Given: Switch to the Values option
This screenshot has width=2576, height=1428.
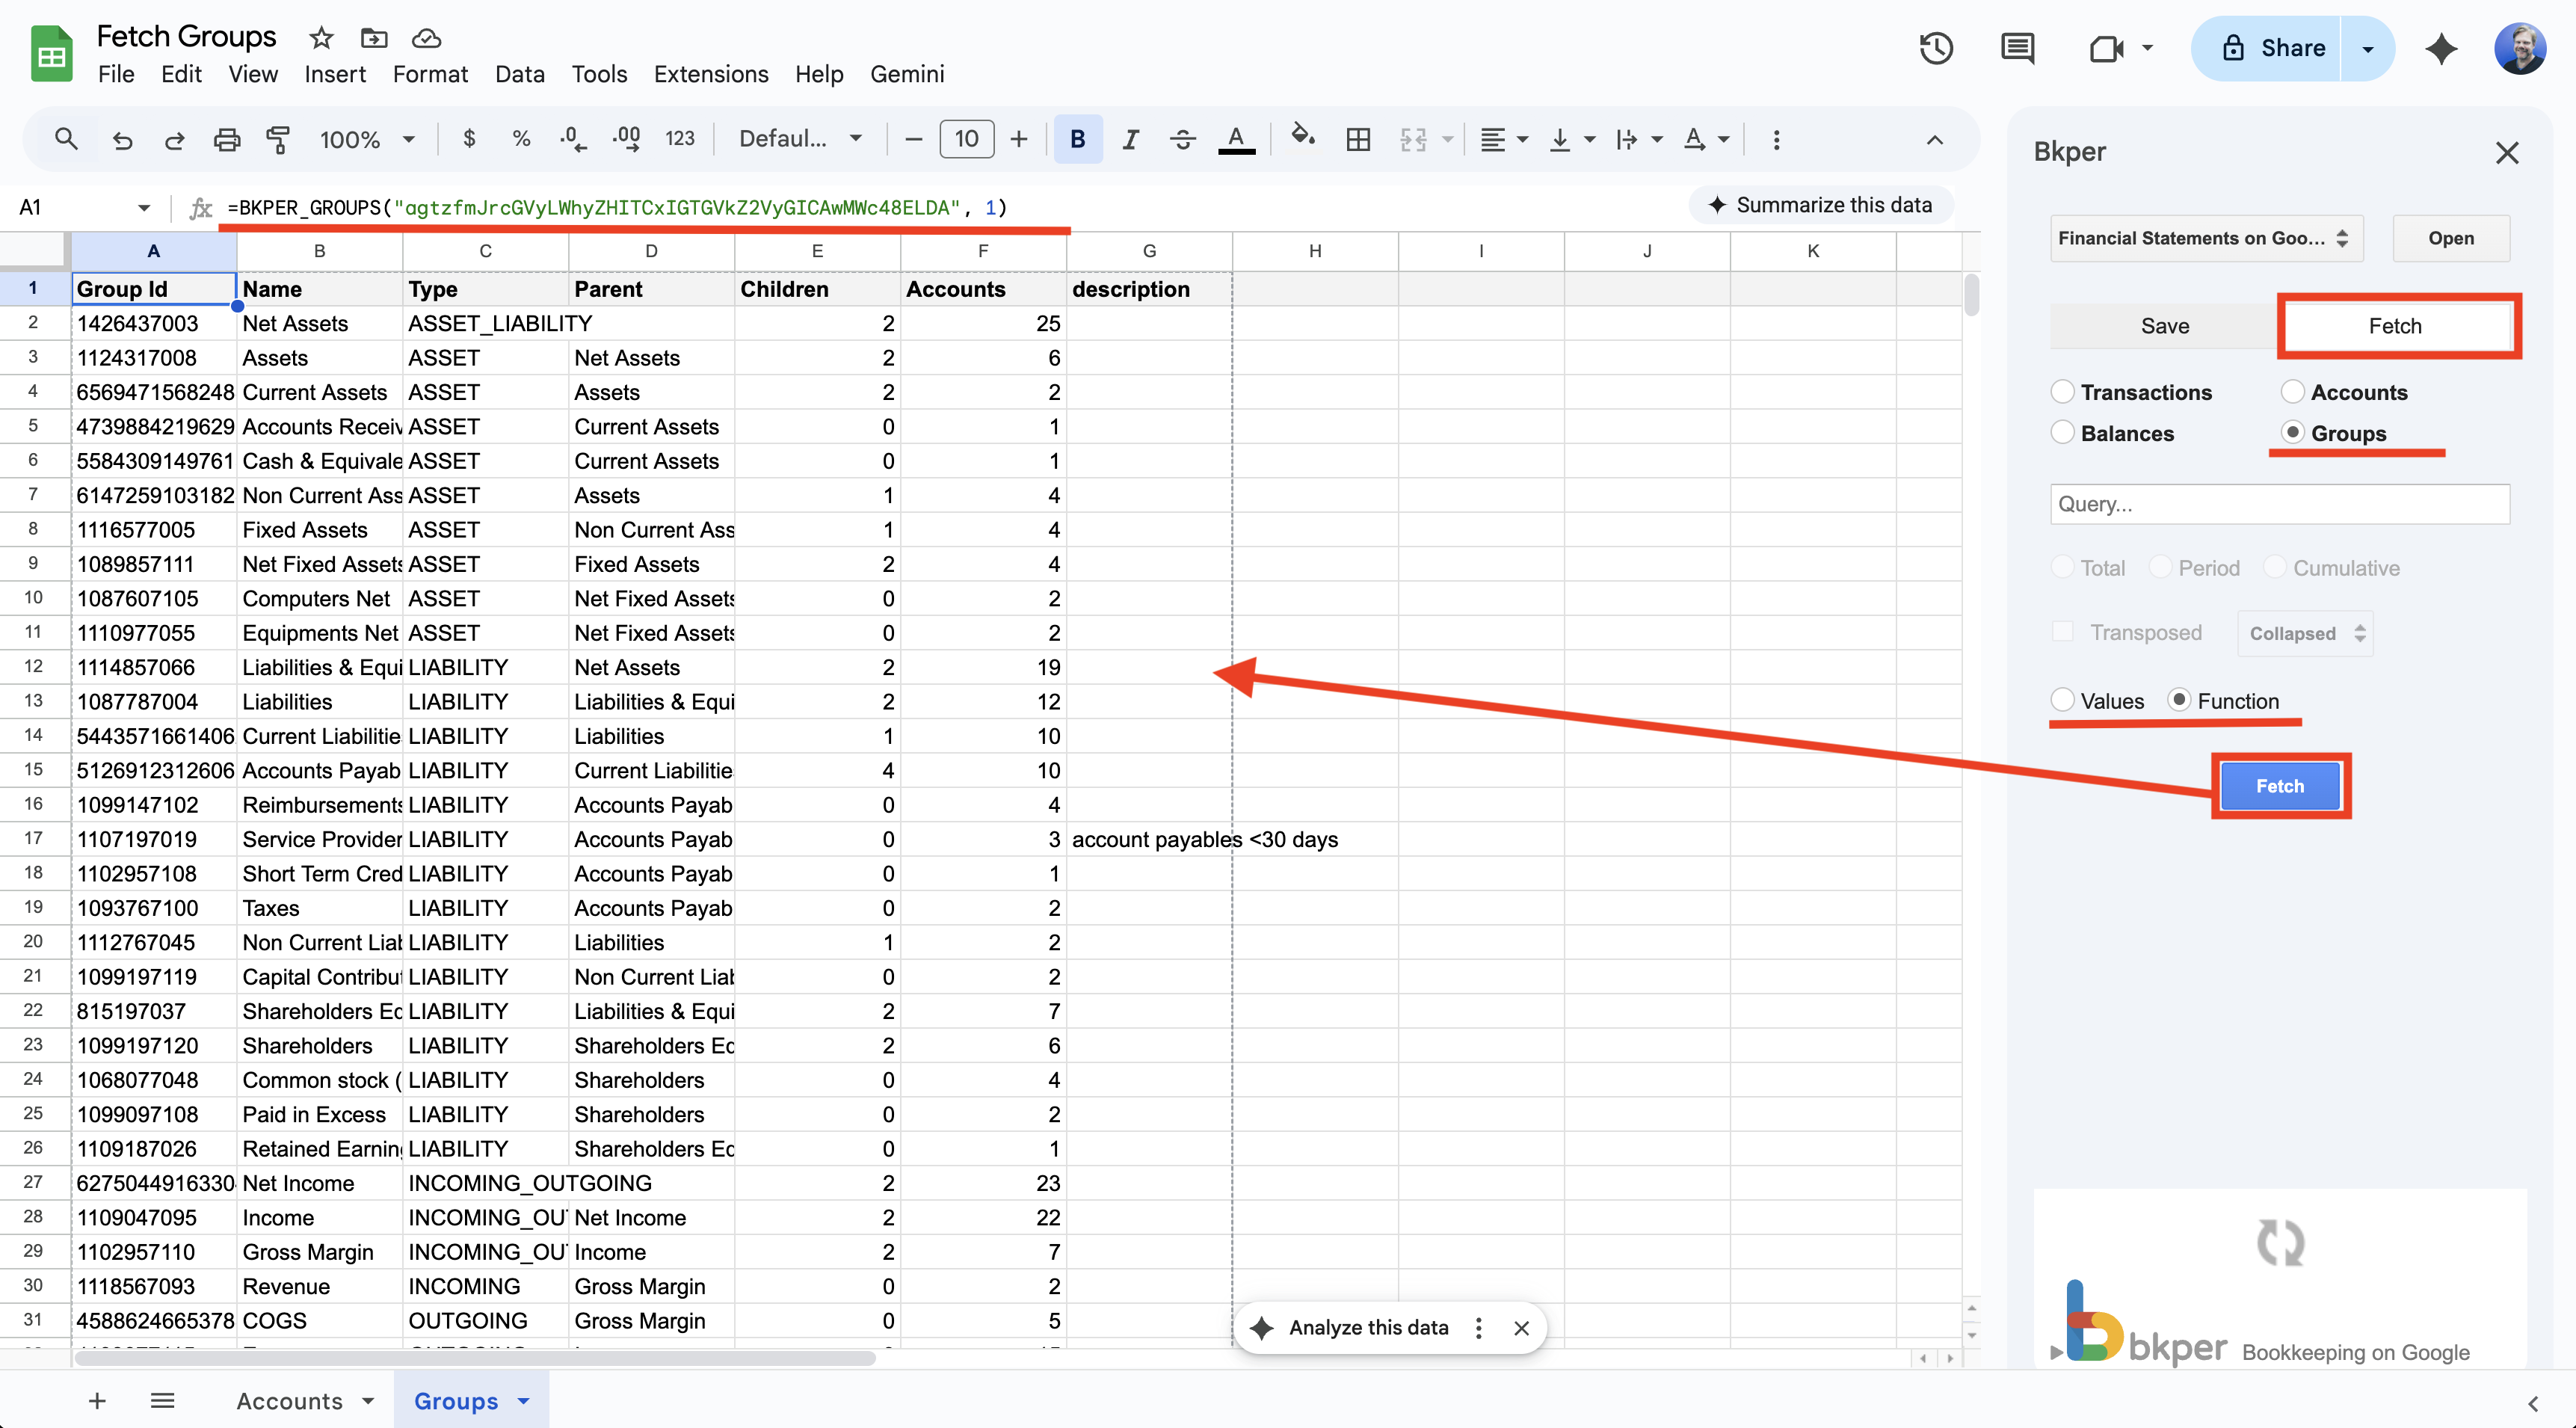Looking at the screenshot, I should [2064, 700].
